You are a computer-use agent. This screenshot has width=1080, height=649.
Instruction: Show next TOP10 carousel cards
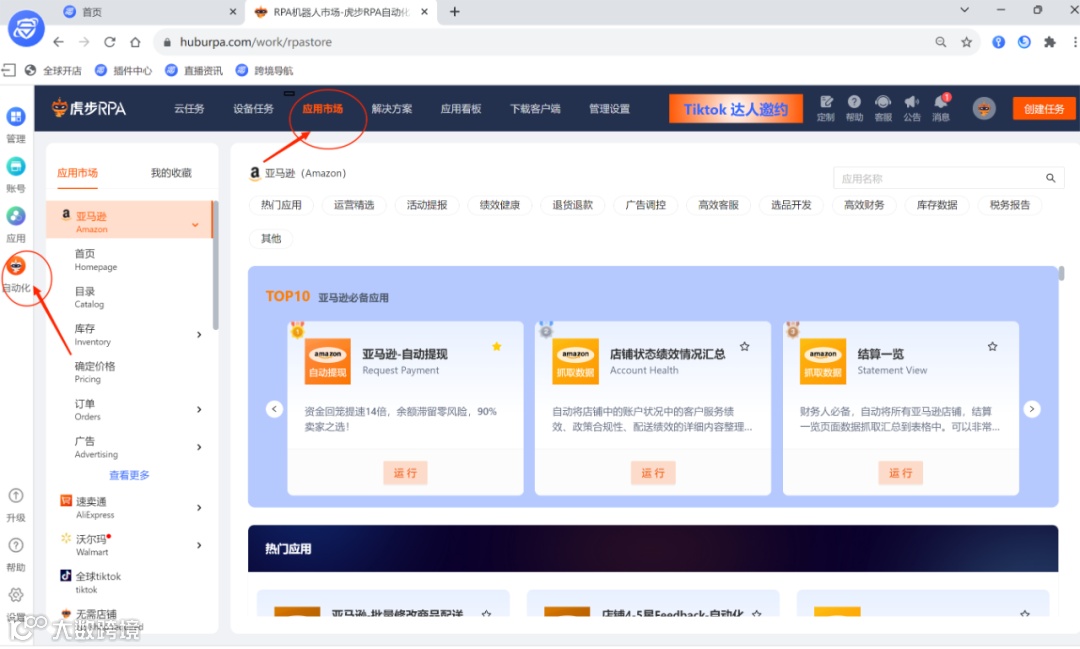1032,409
